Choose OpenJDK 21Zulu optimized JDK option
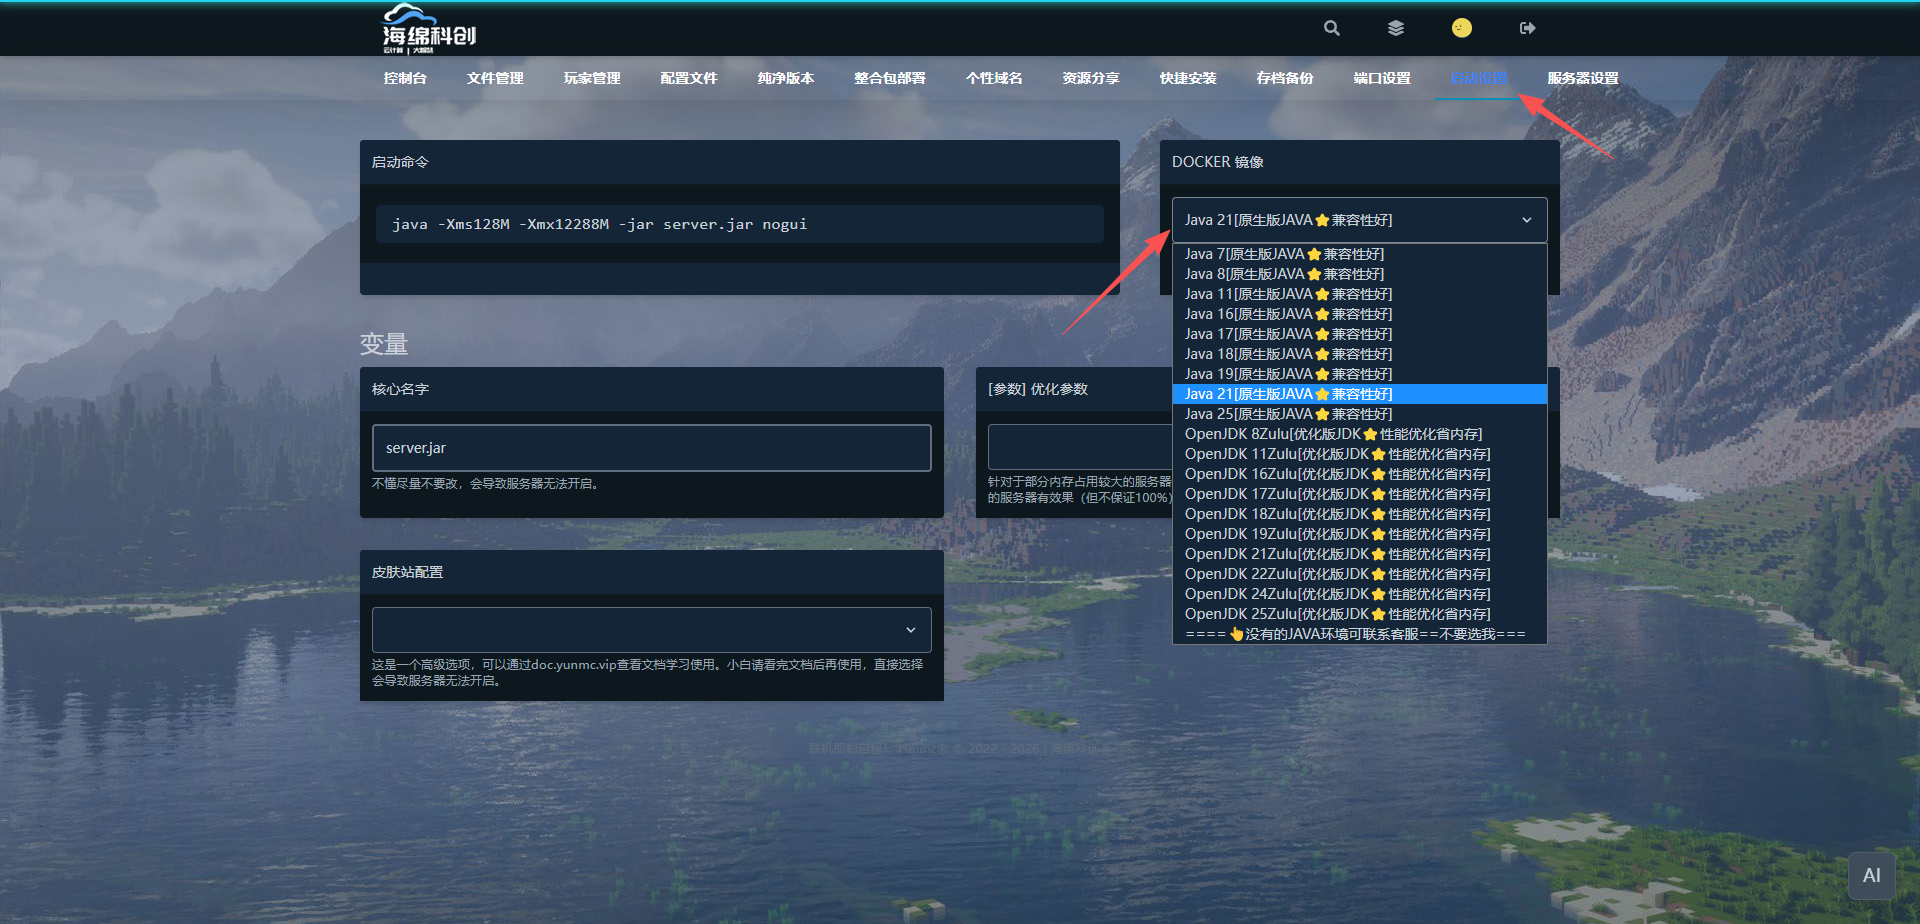The image size is (1920, 924). 1337,554
